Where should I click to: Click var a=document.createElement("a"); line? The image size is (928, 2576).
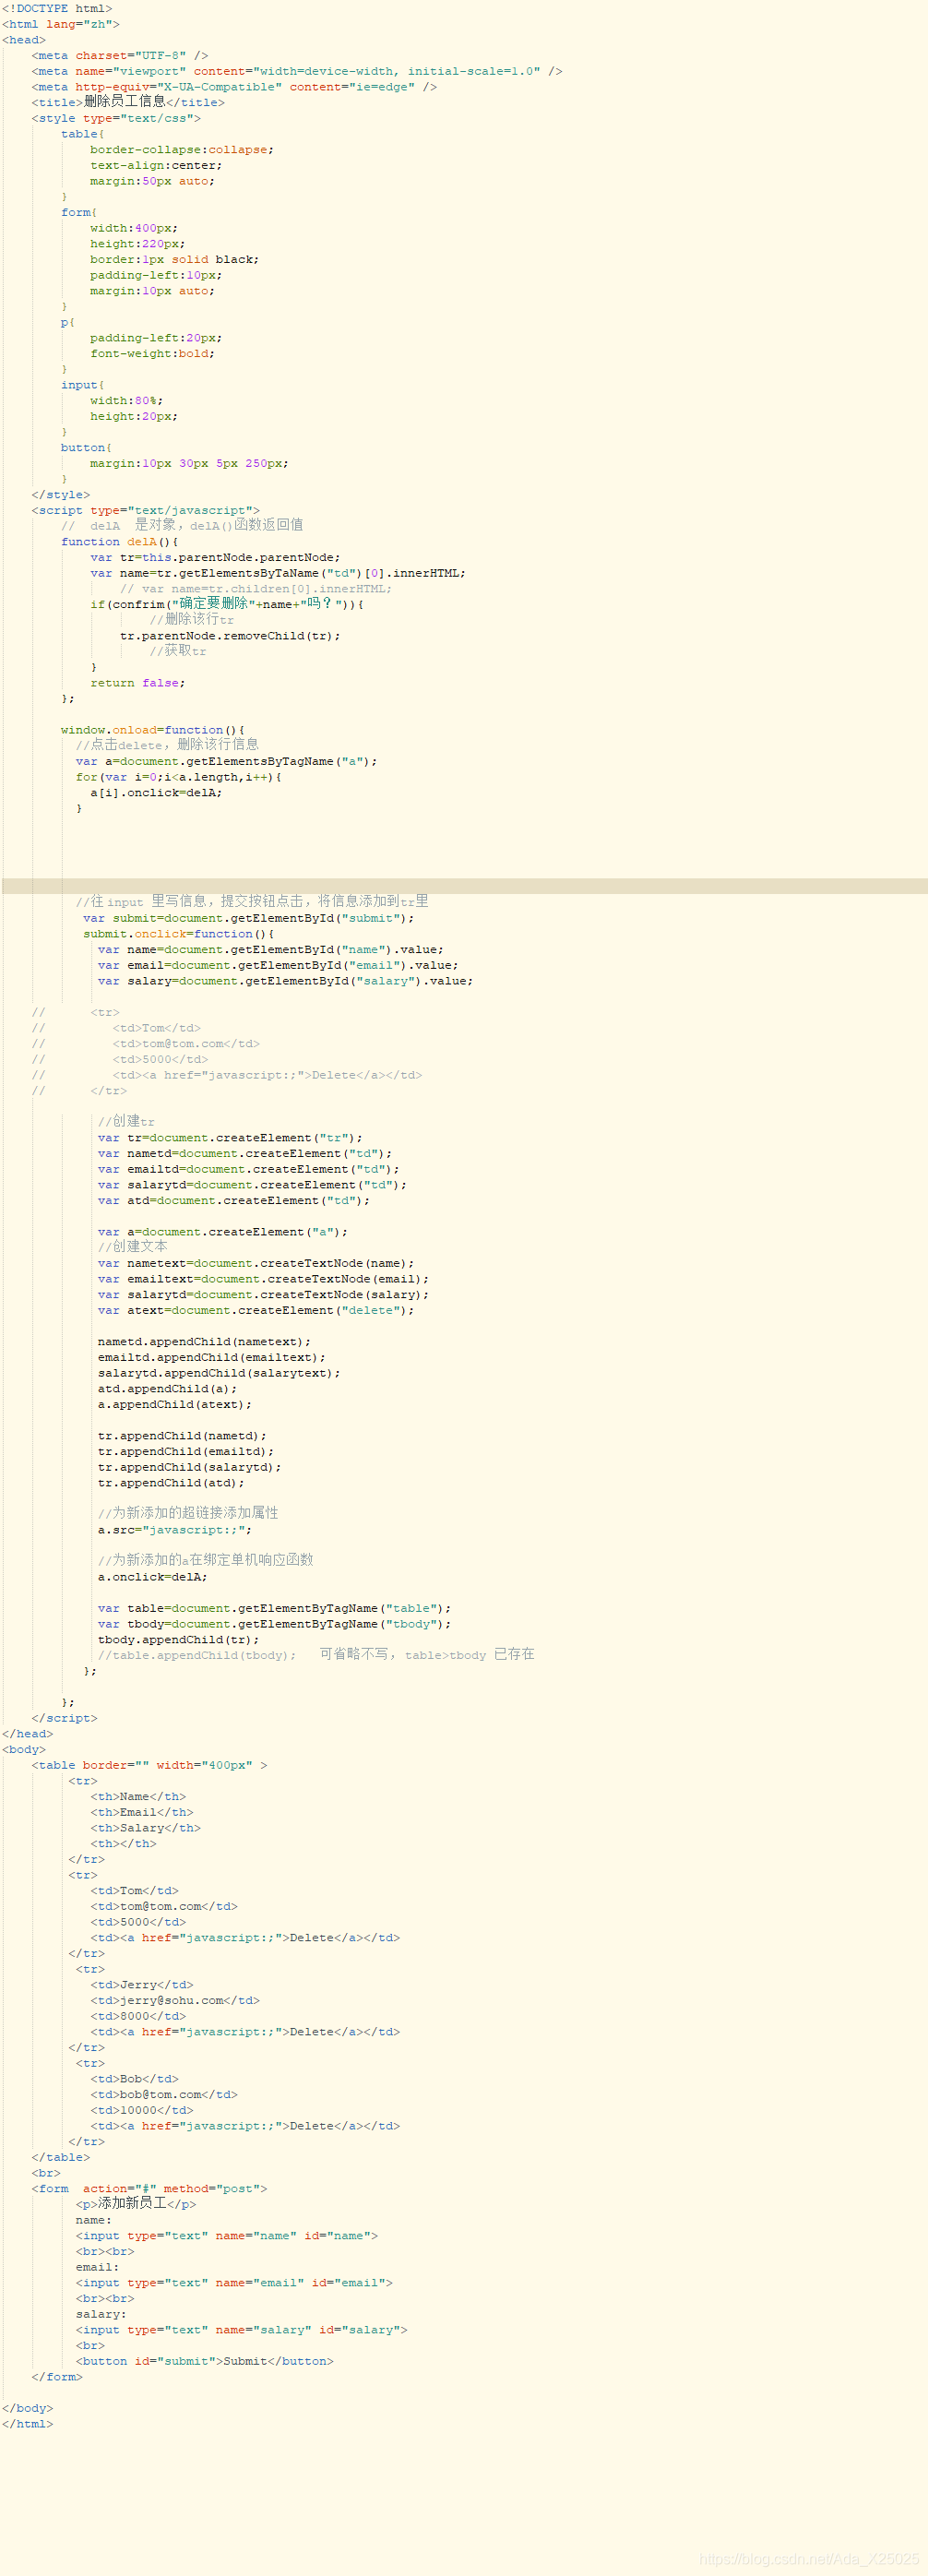[223, 1232]
